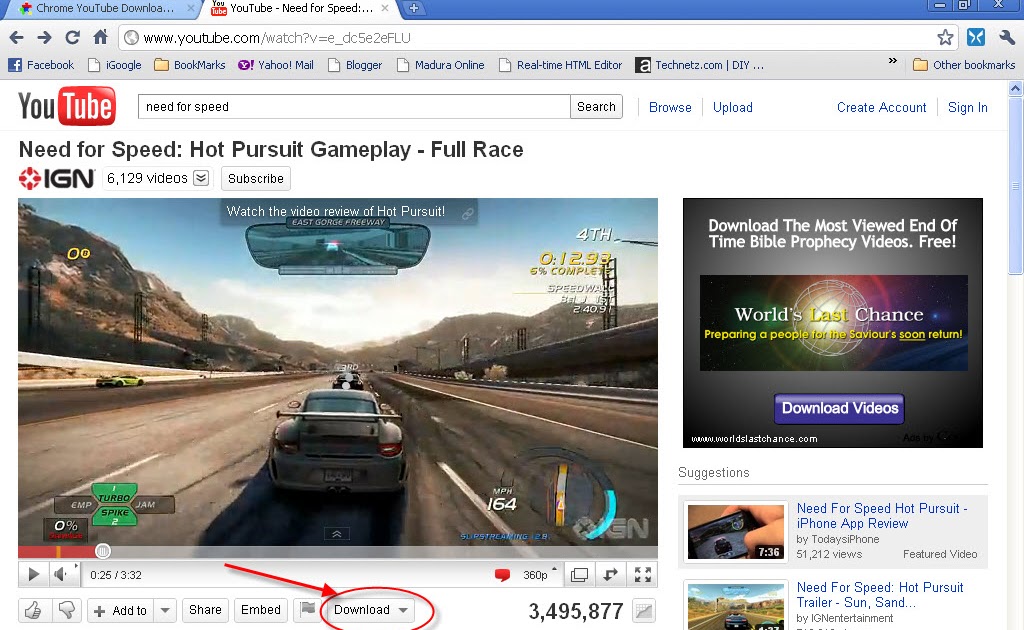
Task: Close the YouTube Need for Speed tab
Action: tap(385, 8)
